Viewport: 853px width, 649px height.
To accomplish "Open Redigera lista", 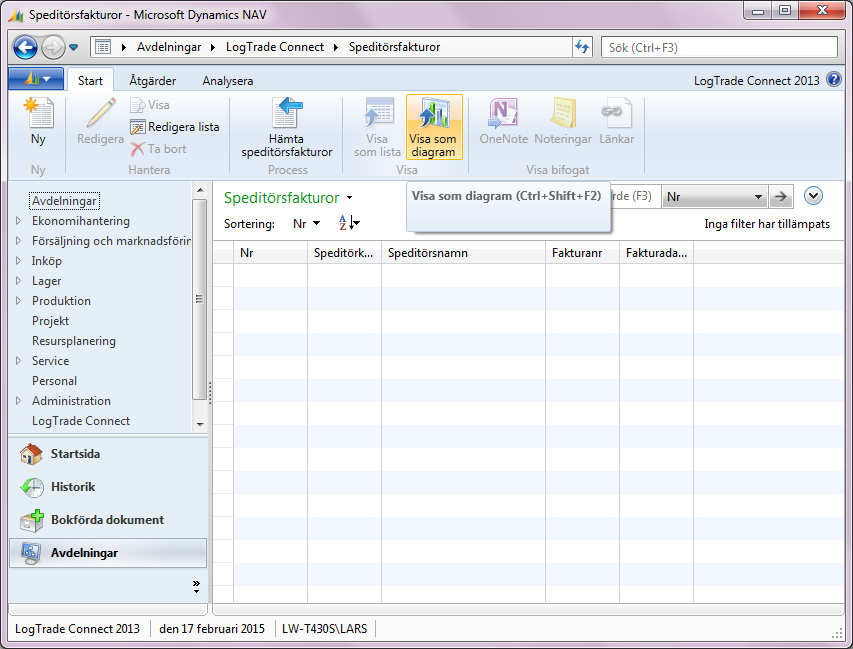I will click(175, 127).
